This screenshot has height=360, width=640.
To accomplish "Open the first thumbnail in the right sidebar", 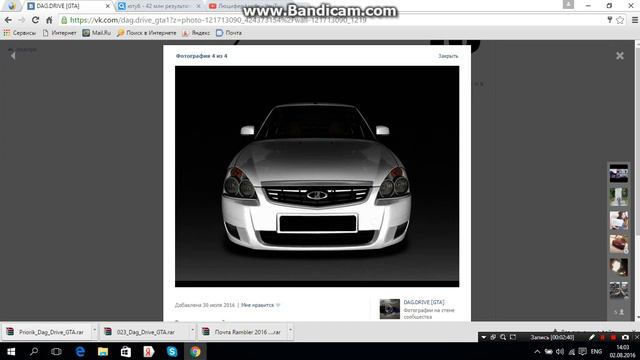I will [x=618, y=173].
